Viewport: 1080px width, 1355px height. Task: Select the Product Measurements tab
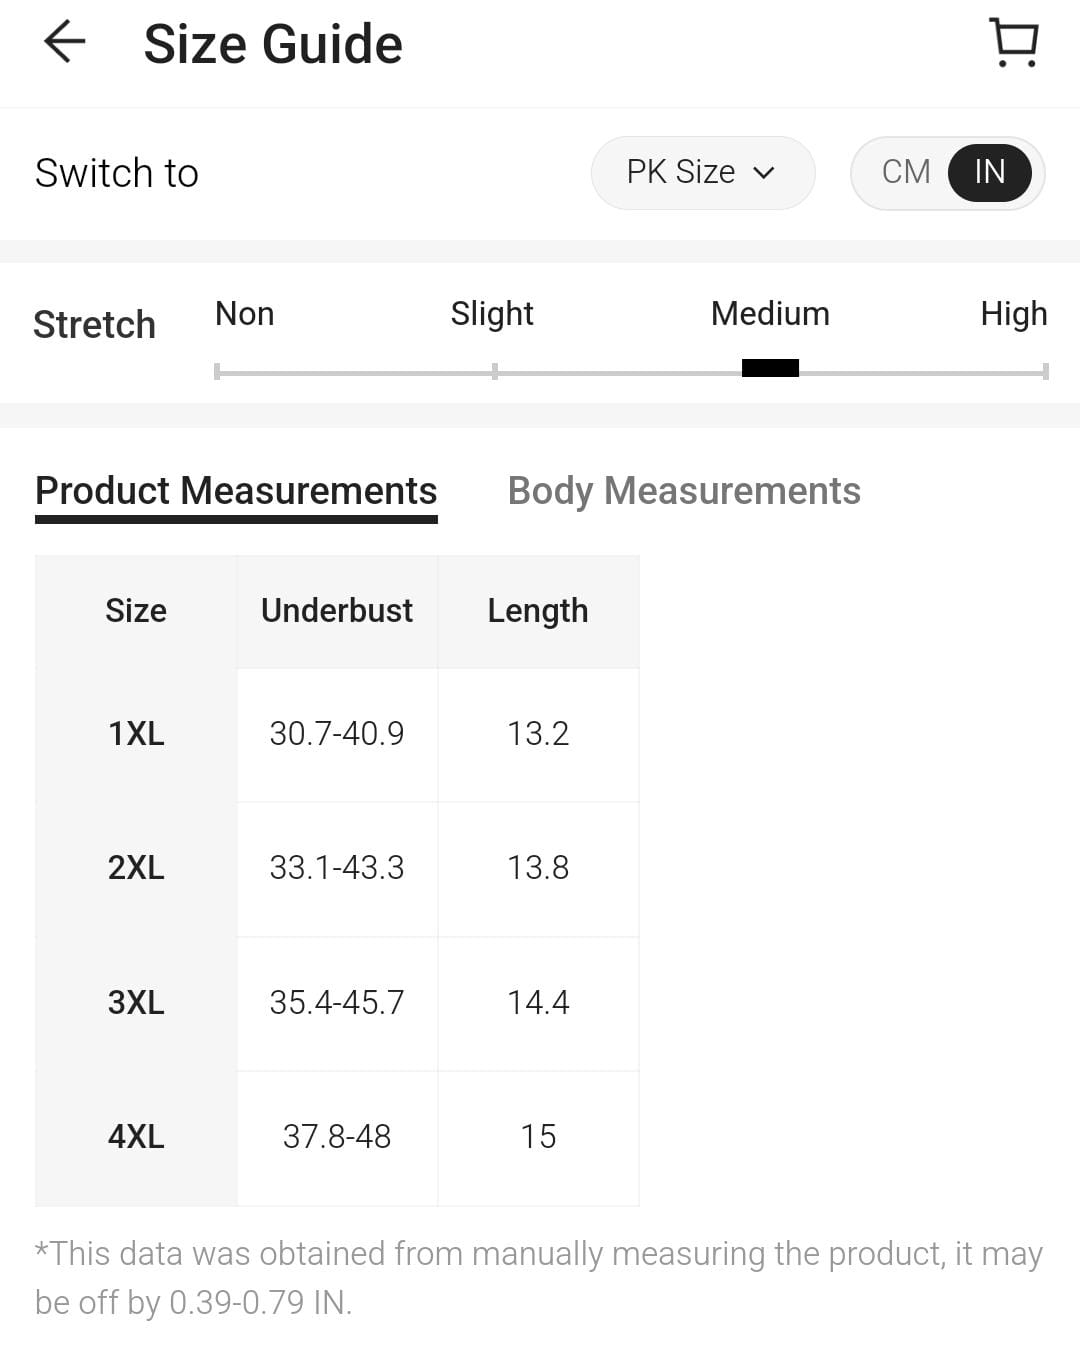click(x=236, y=491)
